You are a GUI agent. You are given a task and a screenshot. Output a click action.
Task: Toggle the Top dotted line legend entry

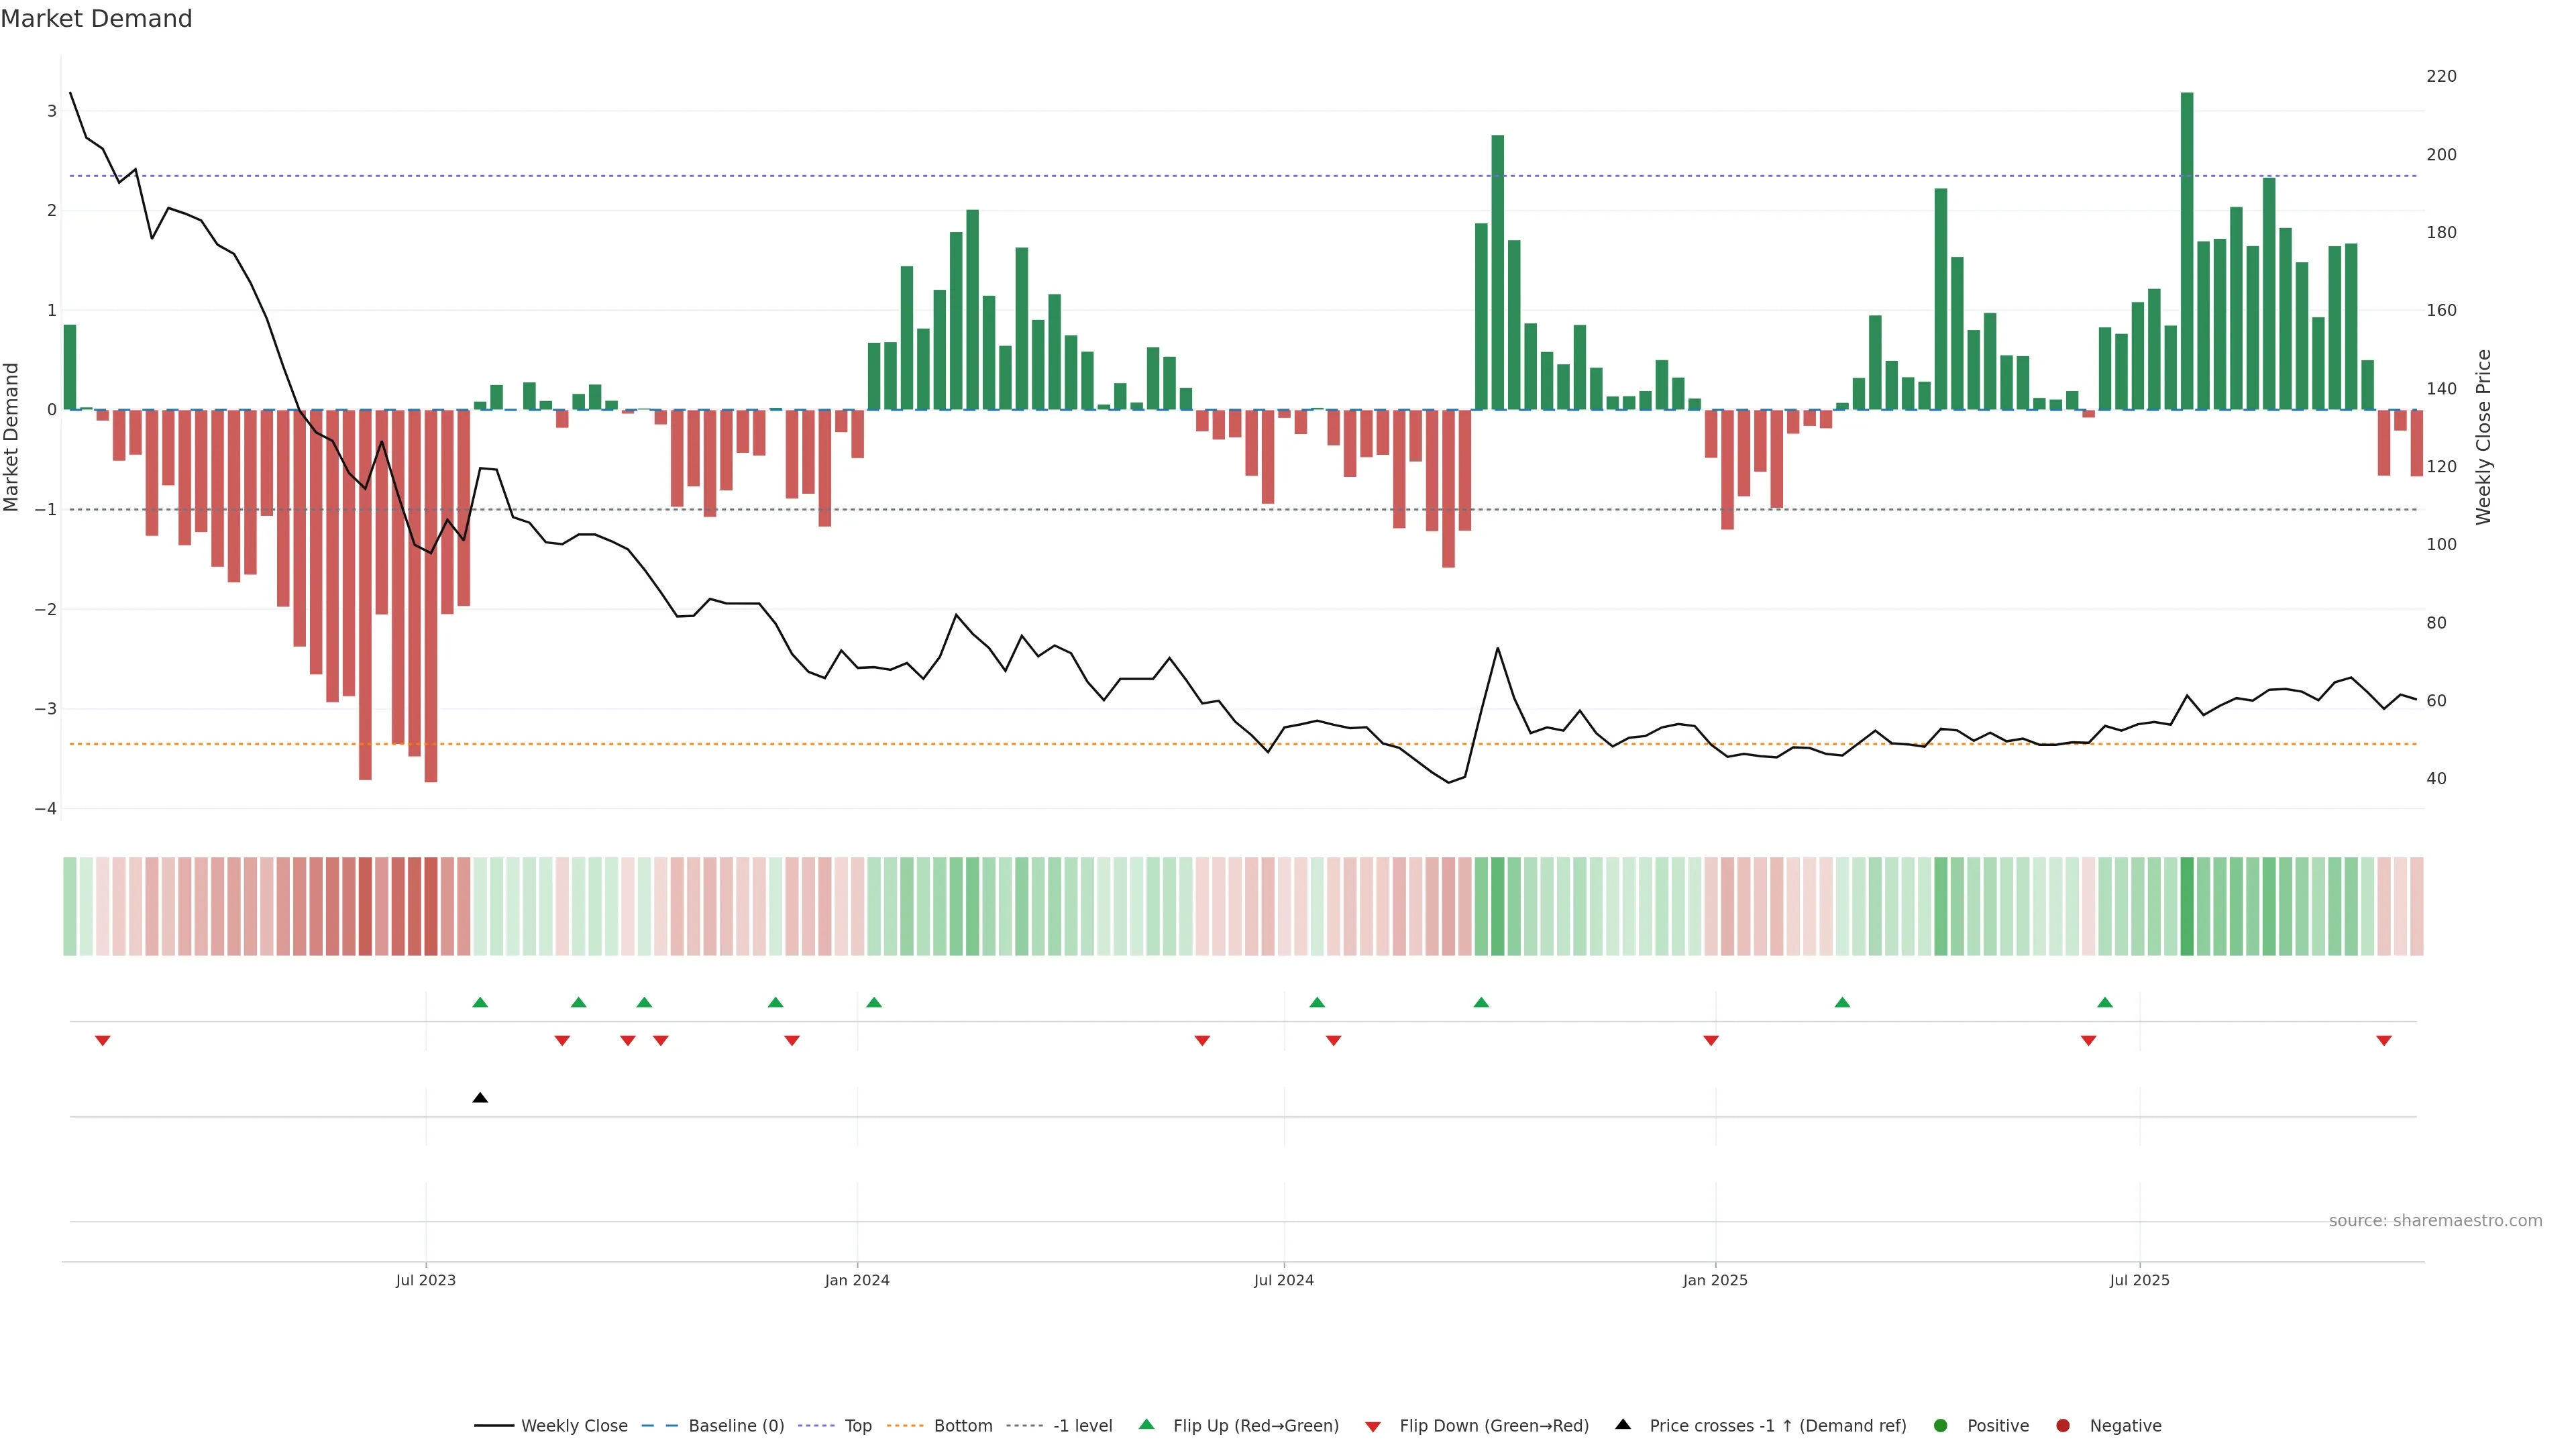(857, 1426)
